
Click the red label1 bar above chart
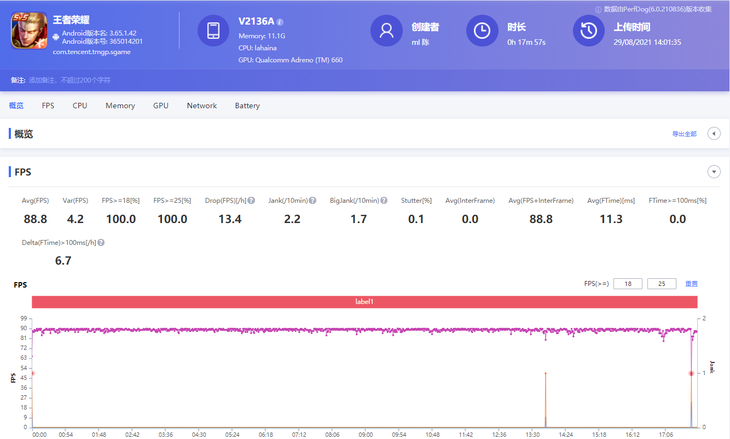(x=364, y=301)
